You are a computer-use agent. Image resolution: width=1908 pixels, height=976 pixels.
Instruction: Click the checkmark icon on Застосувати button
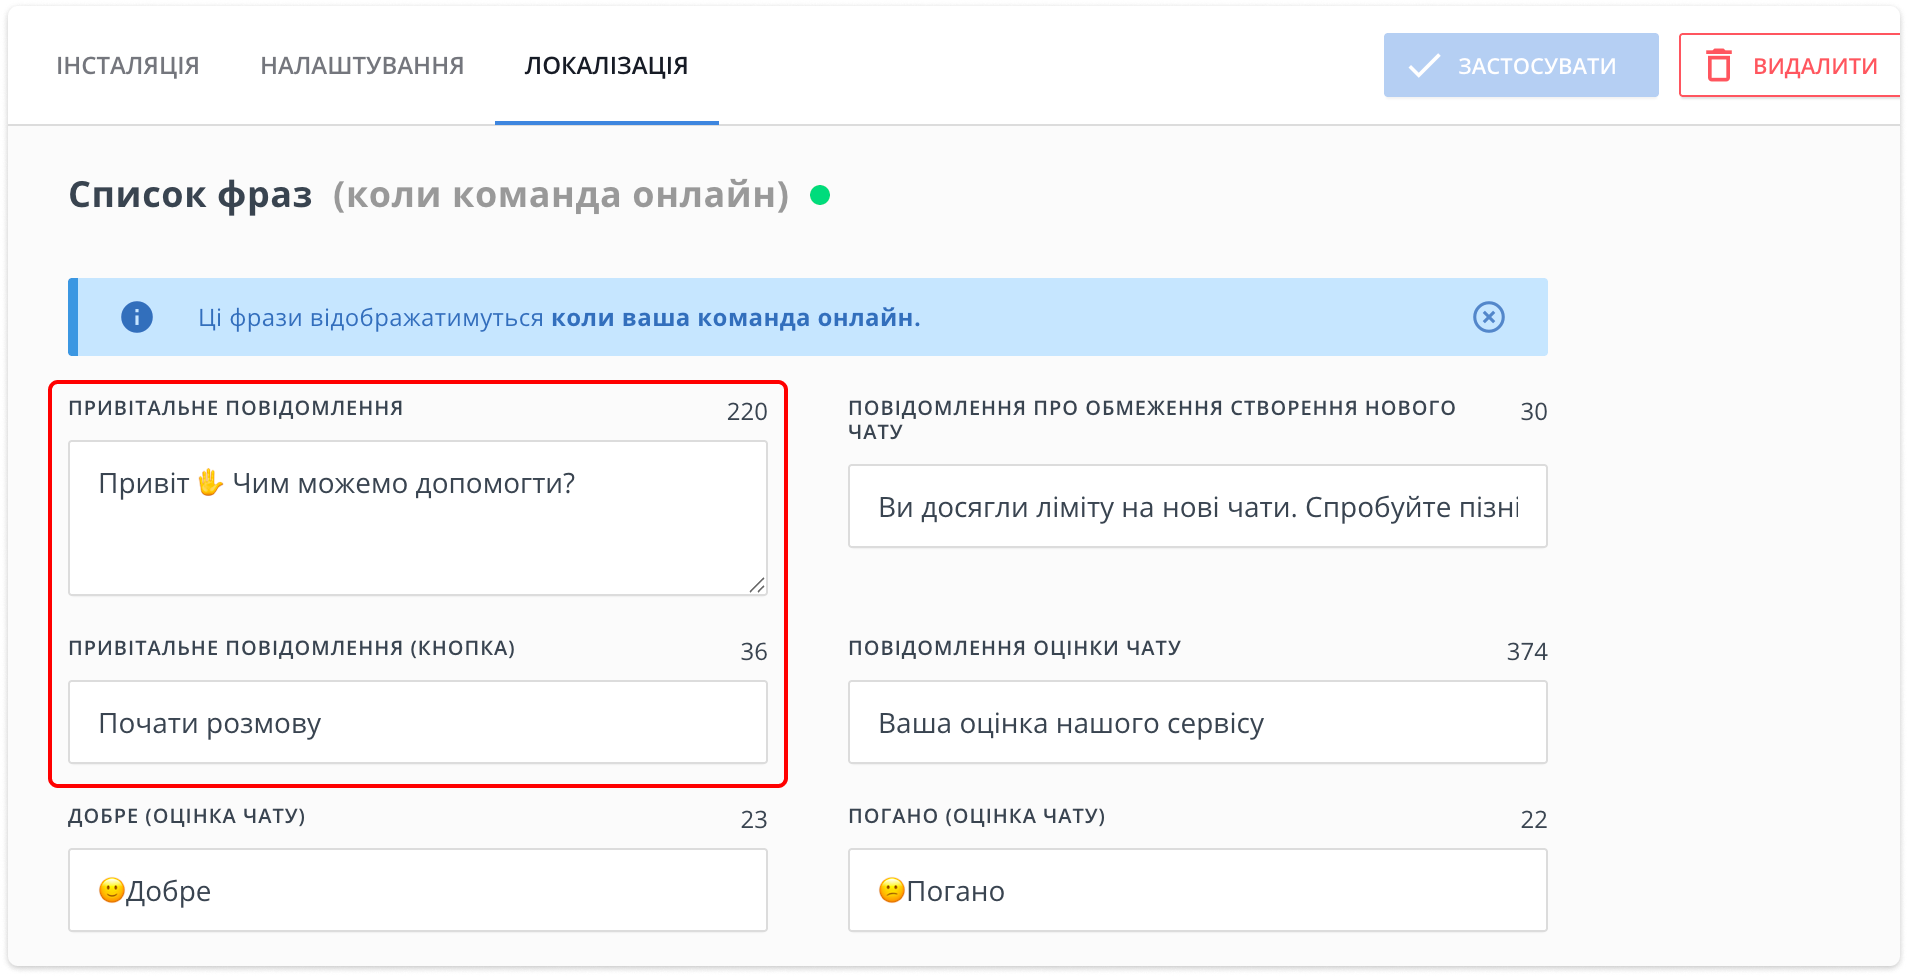pos(1421,65)
